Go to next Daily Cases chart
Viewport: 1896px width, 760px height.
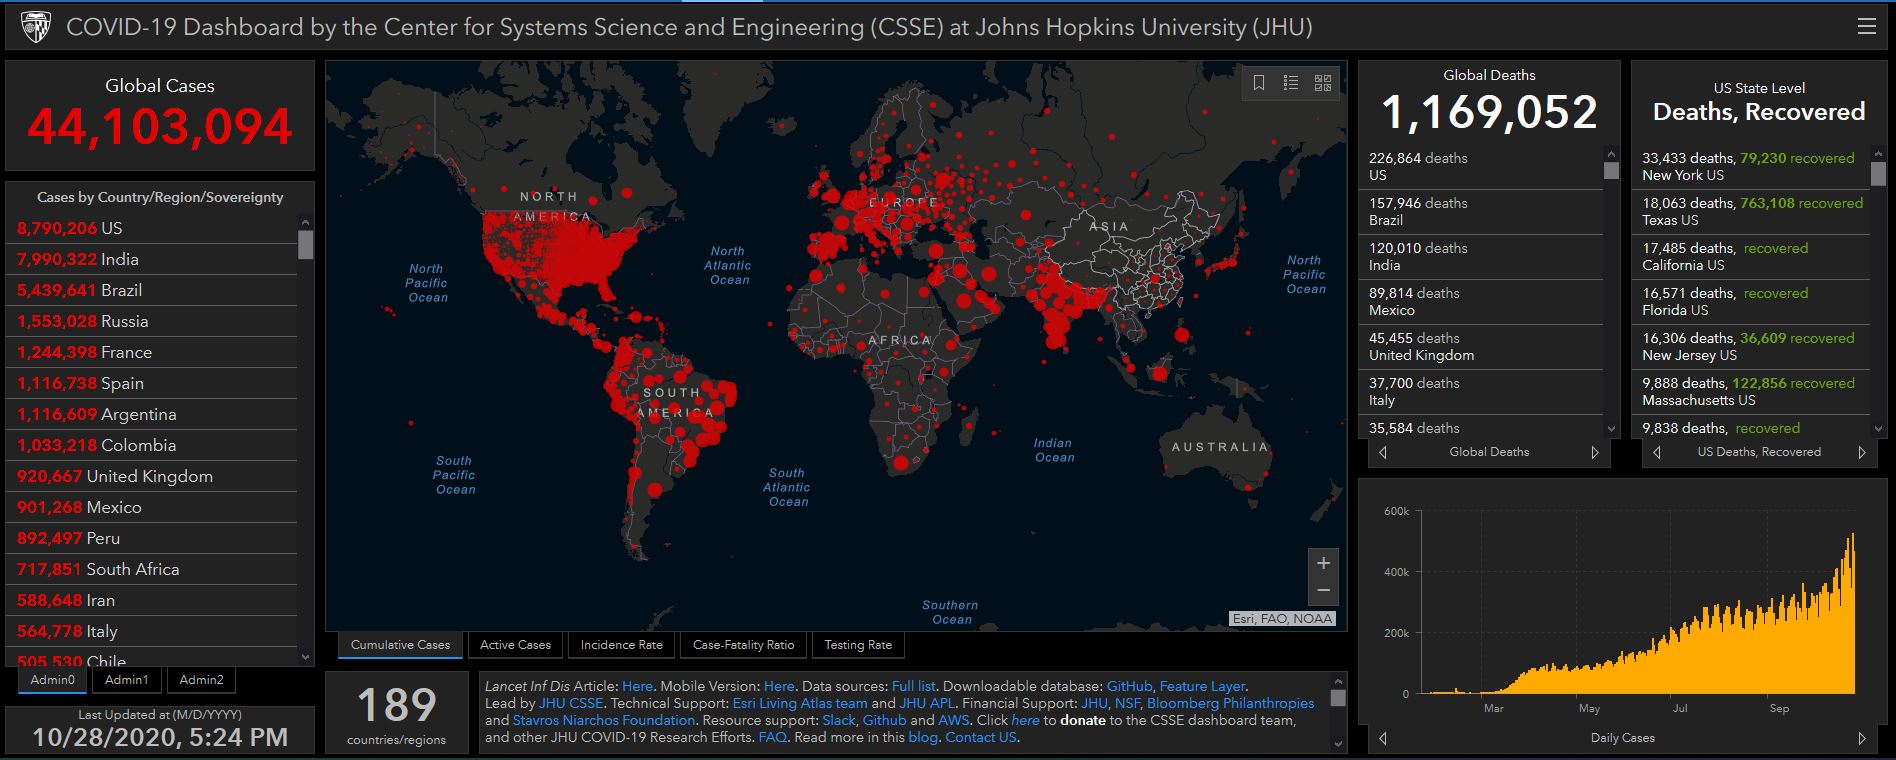1862,738
